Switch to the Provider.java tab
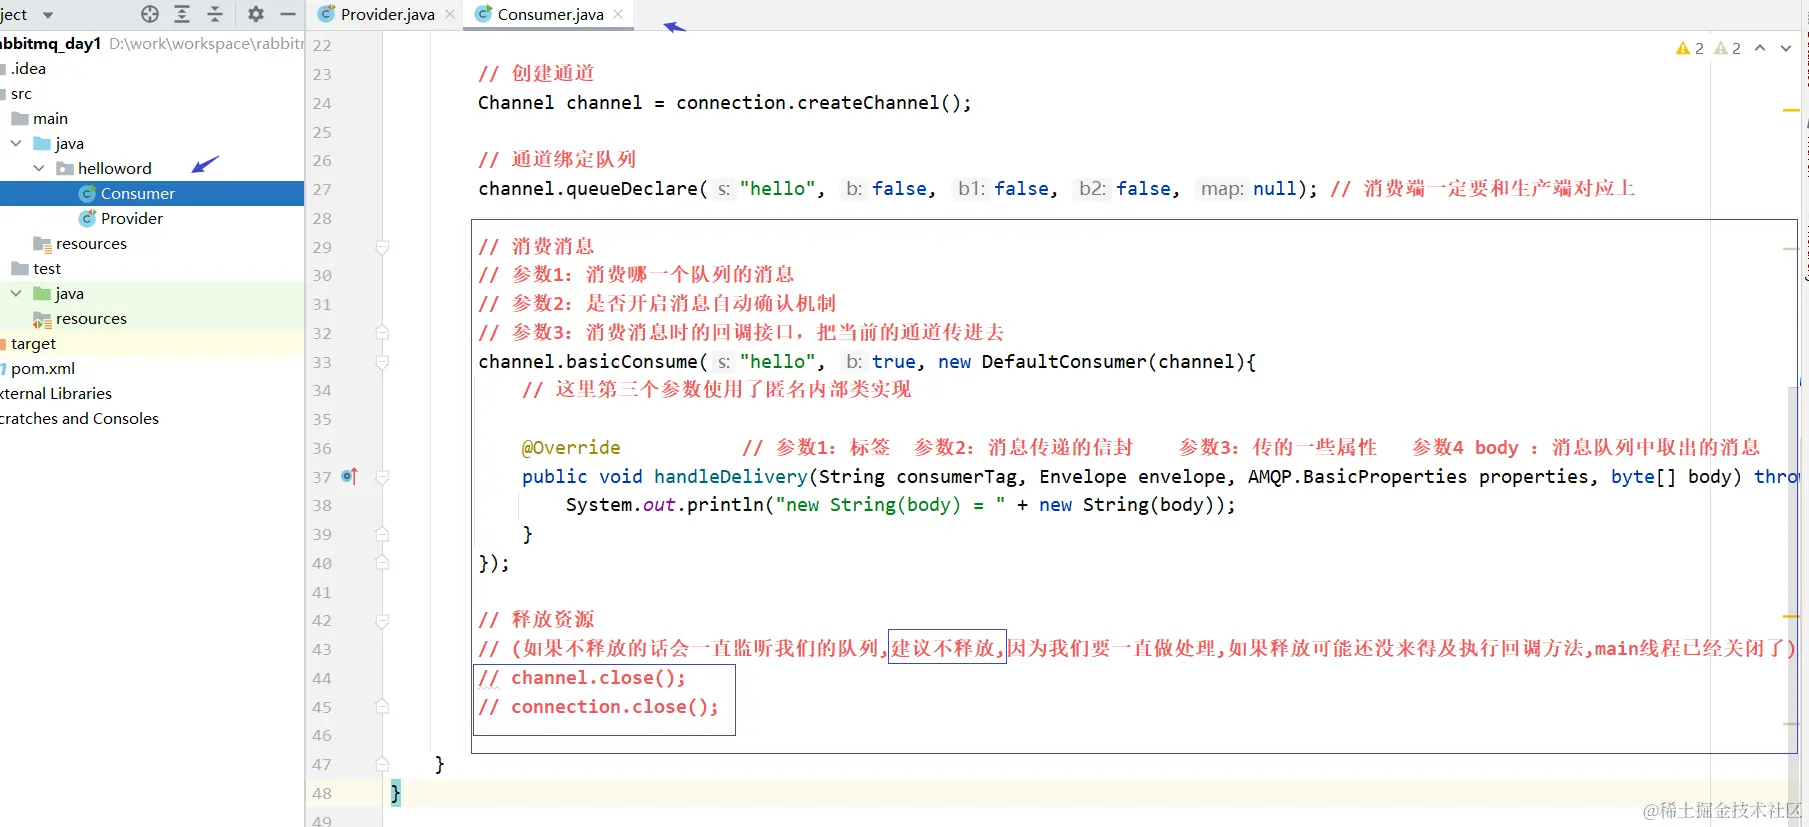The height and width of the screenshot is (827, 1809). (x=387, y=14)
